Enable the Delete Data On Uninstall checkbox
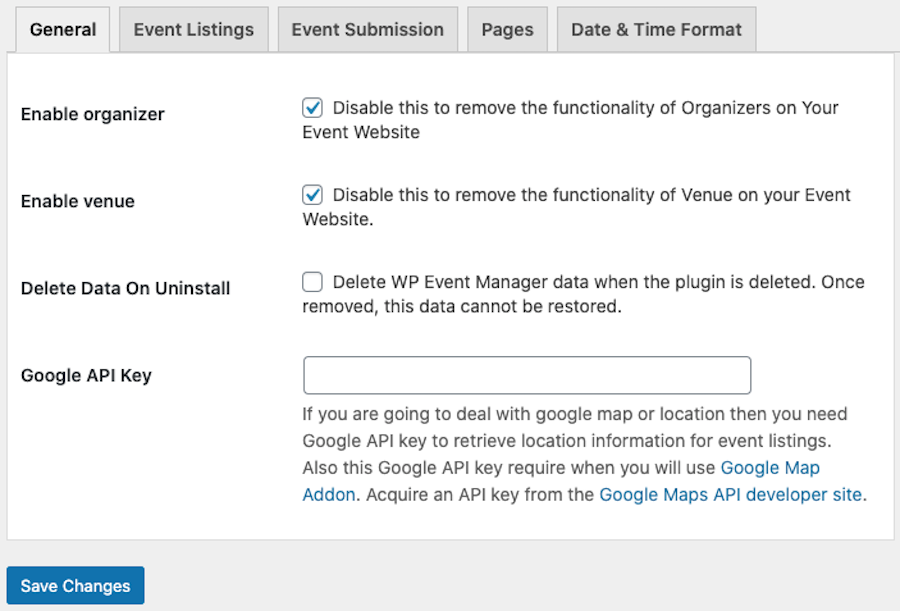The height and width of the screenshot is (611, 900). pos(313,282)
